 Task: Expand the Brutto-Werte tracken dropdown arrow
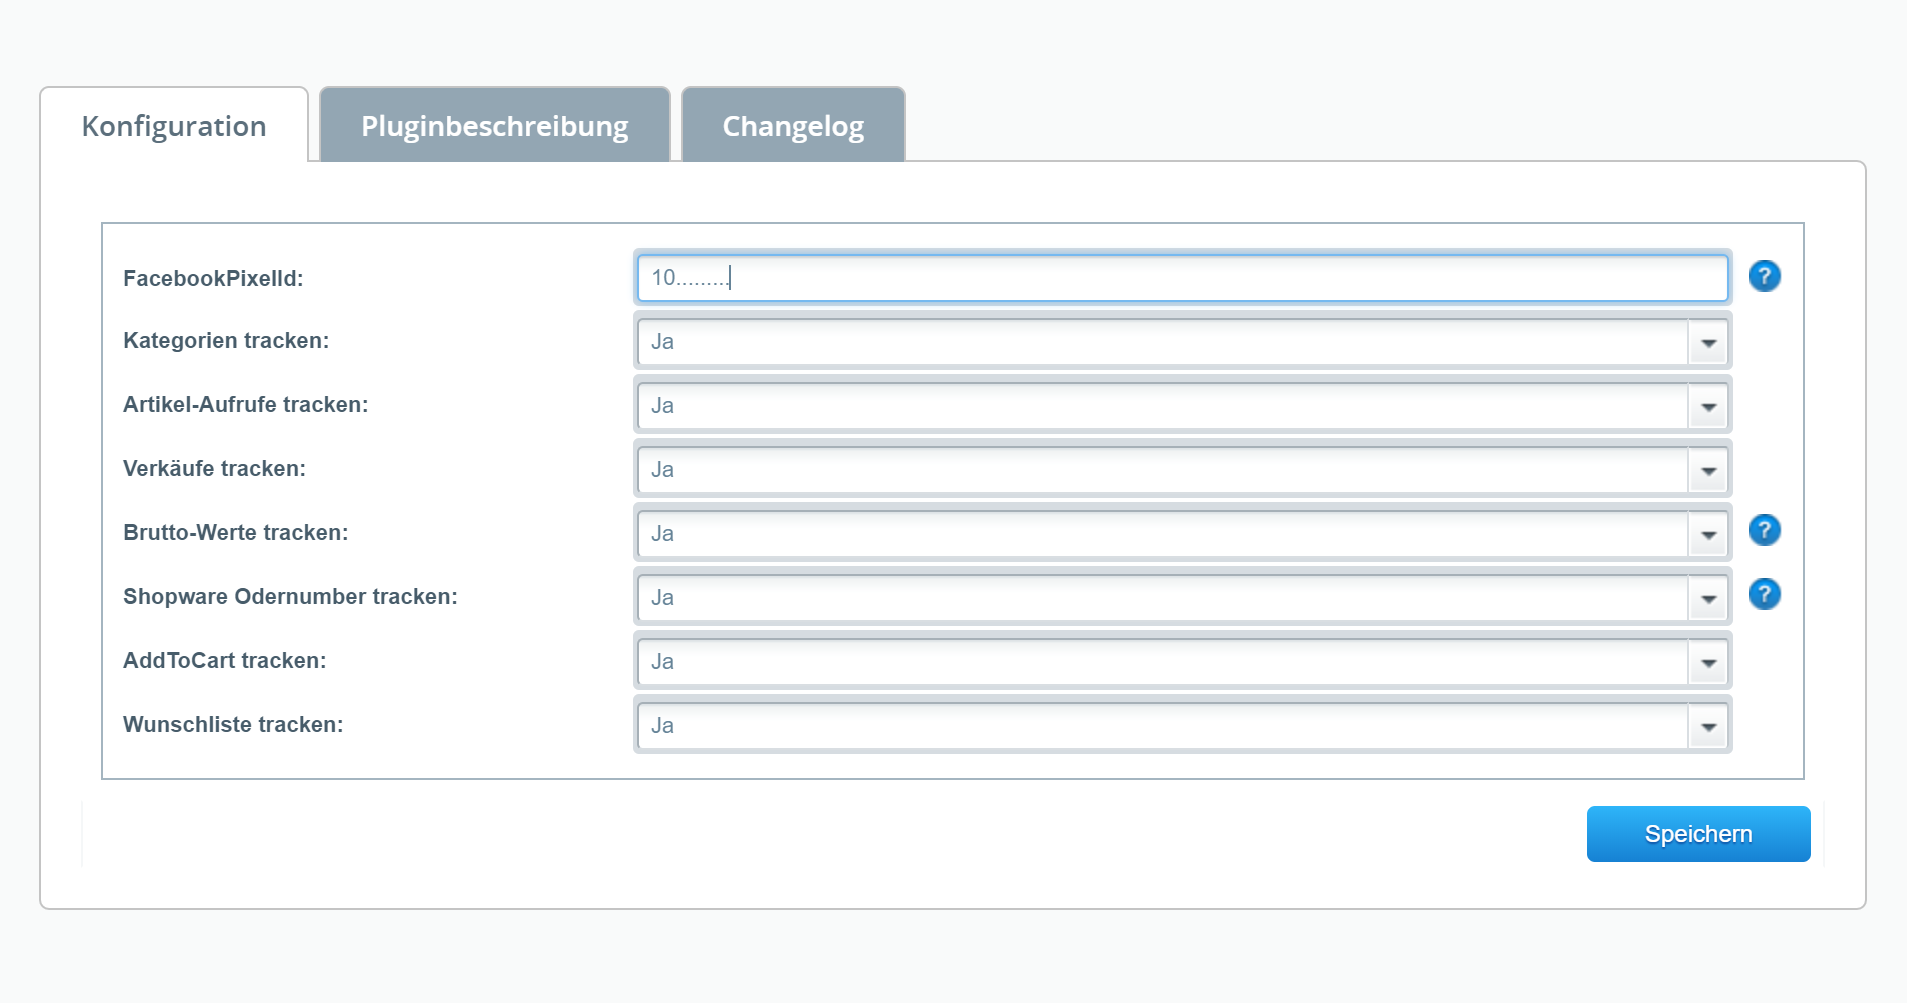click(1708, 534)
